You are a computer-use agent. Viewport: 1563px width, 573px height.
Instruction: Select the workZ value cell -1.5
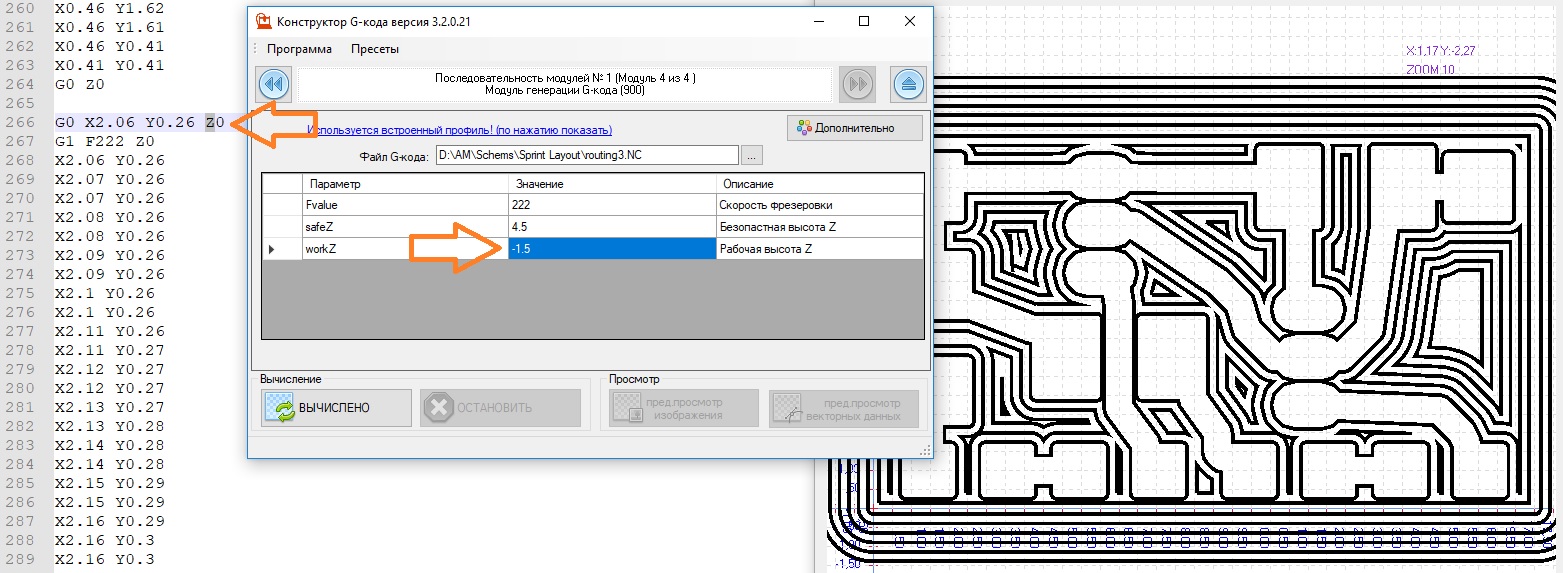pyautogui.click(x=611, y=249)
